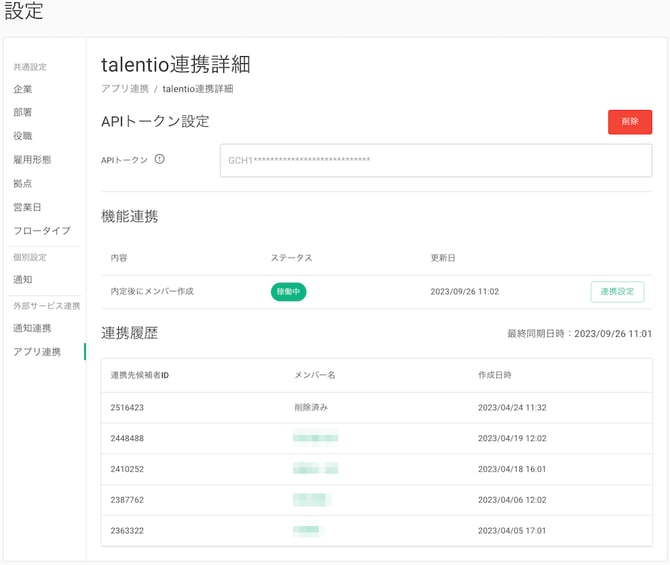The width and height of the screenshot is (670, 565).
Task: Open 拠点 in the sidebar
Action: coord(23,183)
